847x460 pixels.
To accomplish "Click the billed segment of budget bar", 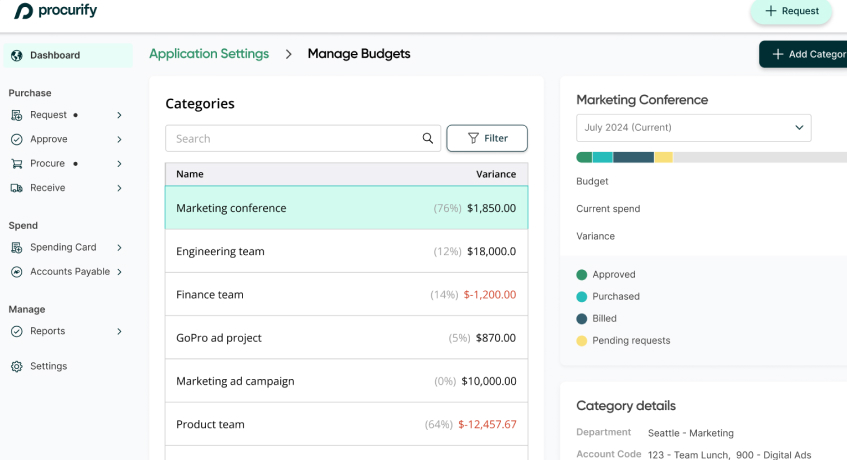I will tap(633, 157).
